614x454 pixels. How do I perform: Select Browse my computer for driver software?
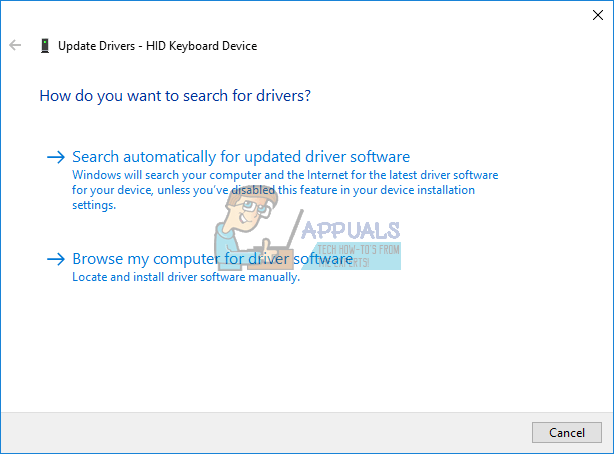pyautogui.click(x=213, y=259)
